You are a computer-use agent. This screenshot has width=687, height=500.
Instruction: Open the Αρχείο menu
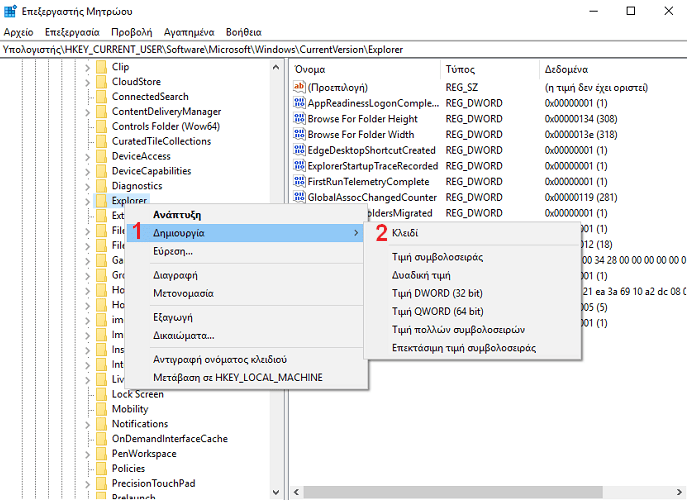click(x=18, y=32)
